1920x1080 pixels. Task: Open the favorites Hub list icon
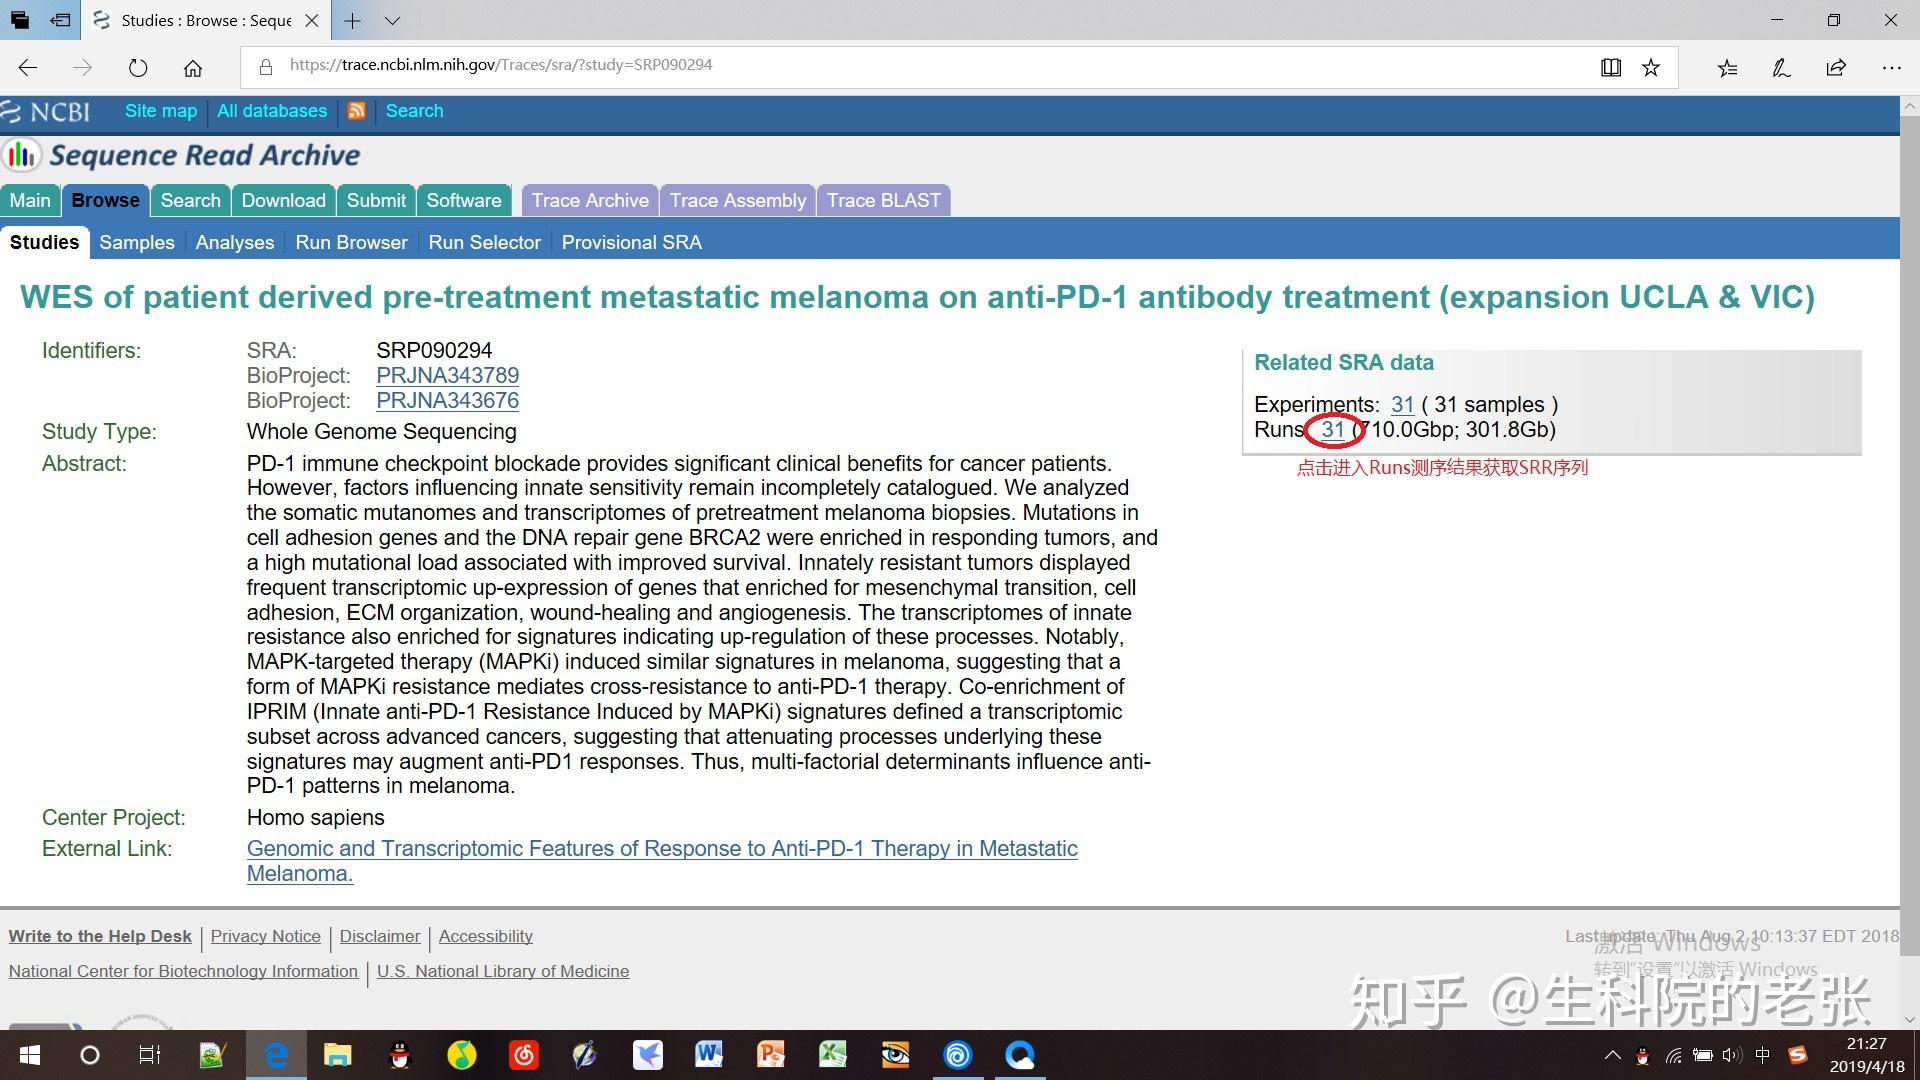pyautogui.click(x=1726, y=67)
